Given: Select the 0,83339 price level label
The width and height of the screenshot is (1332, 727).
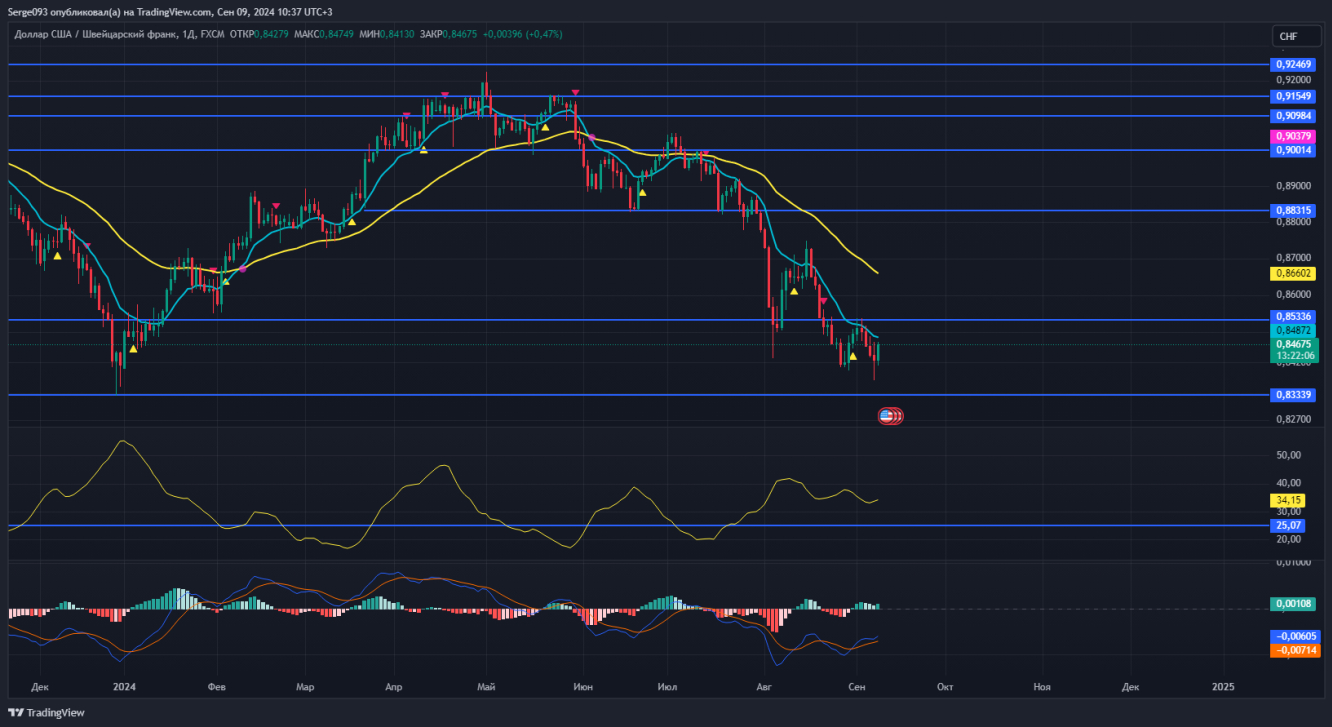Looking at the screenshot, I should click(1294, 395).
